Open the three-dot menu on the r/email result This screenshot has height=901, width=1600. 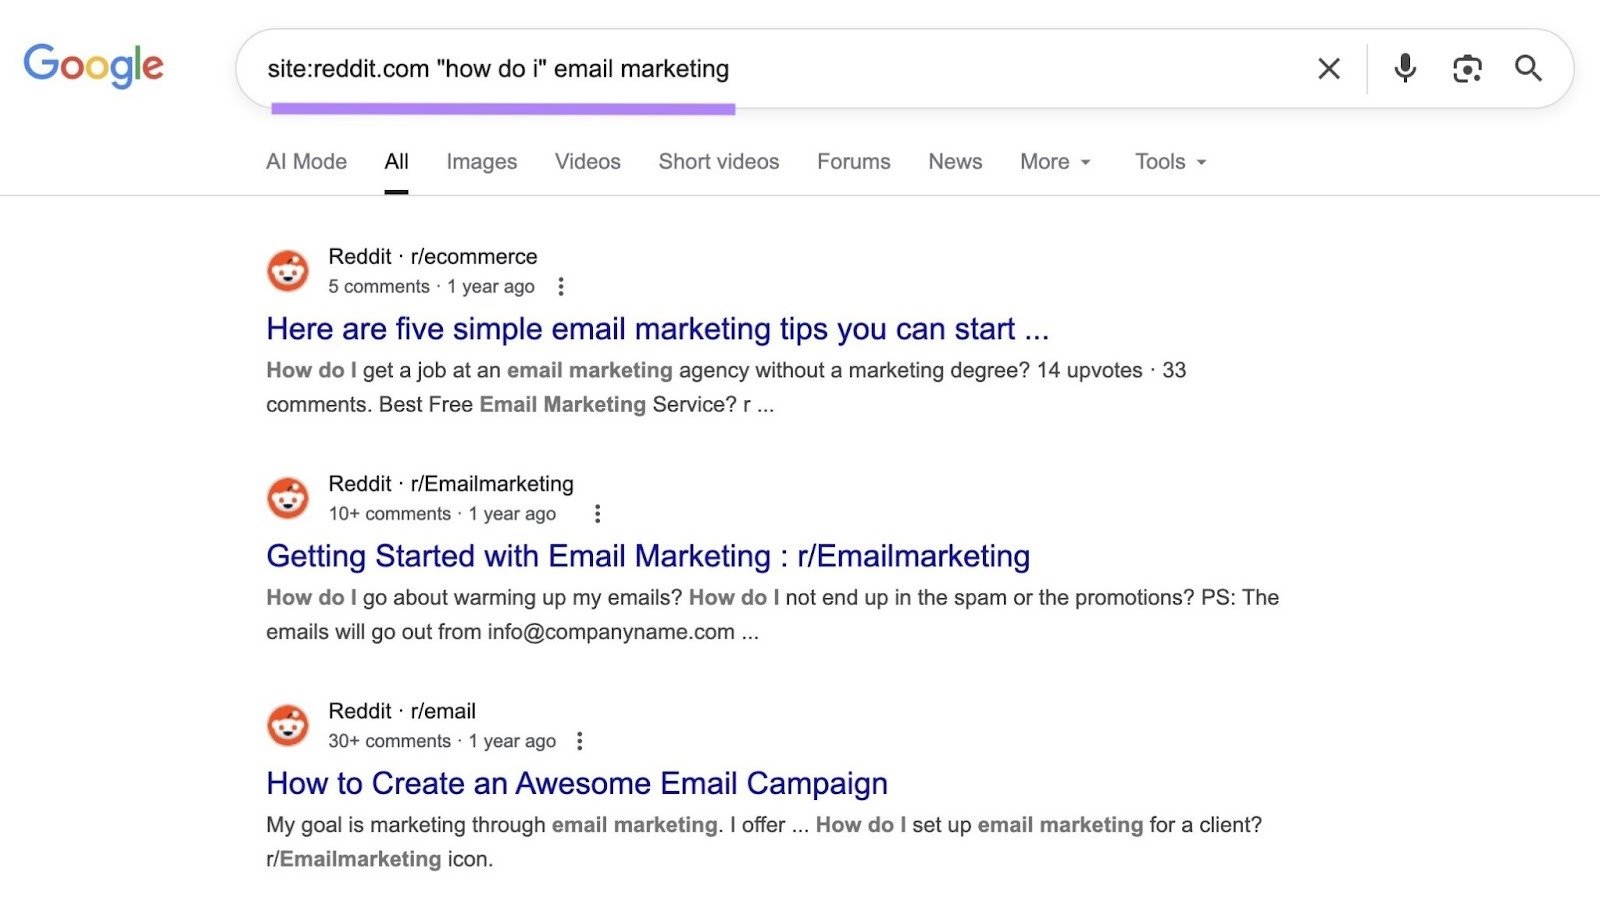point(580,741)
